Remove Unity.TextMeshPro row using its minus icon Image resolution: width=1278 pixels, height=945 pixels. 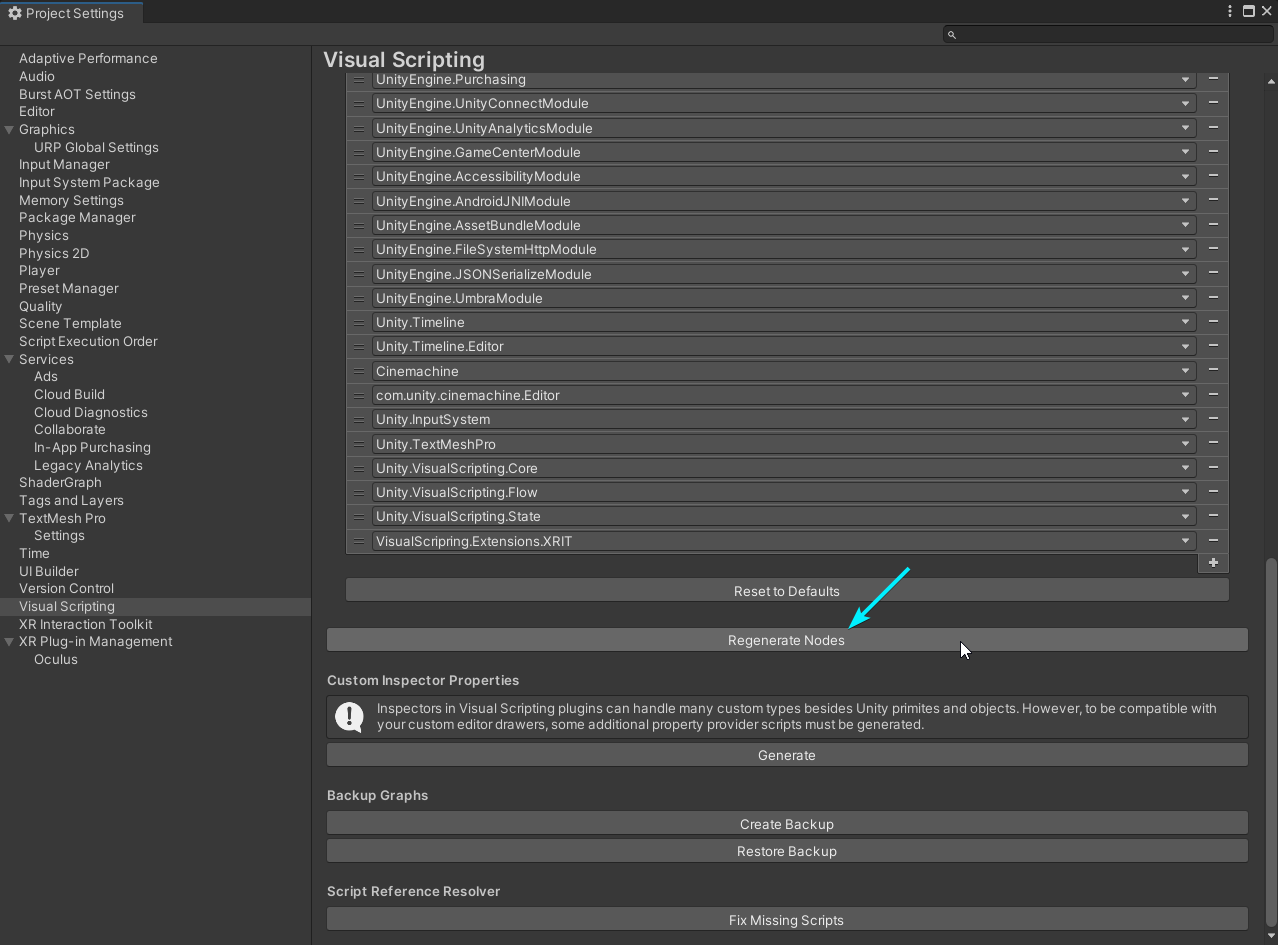(x=1213, y=443)
